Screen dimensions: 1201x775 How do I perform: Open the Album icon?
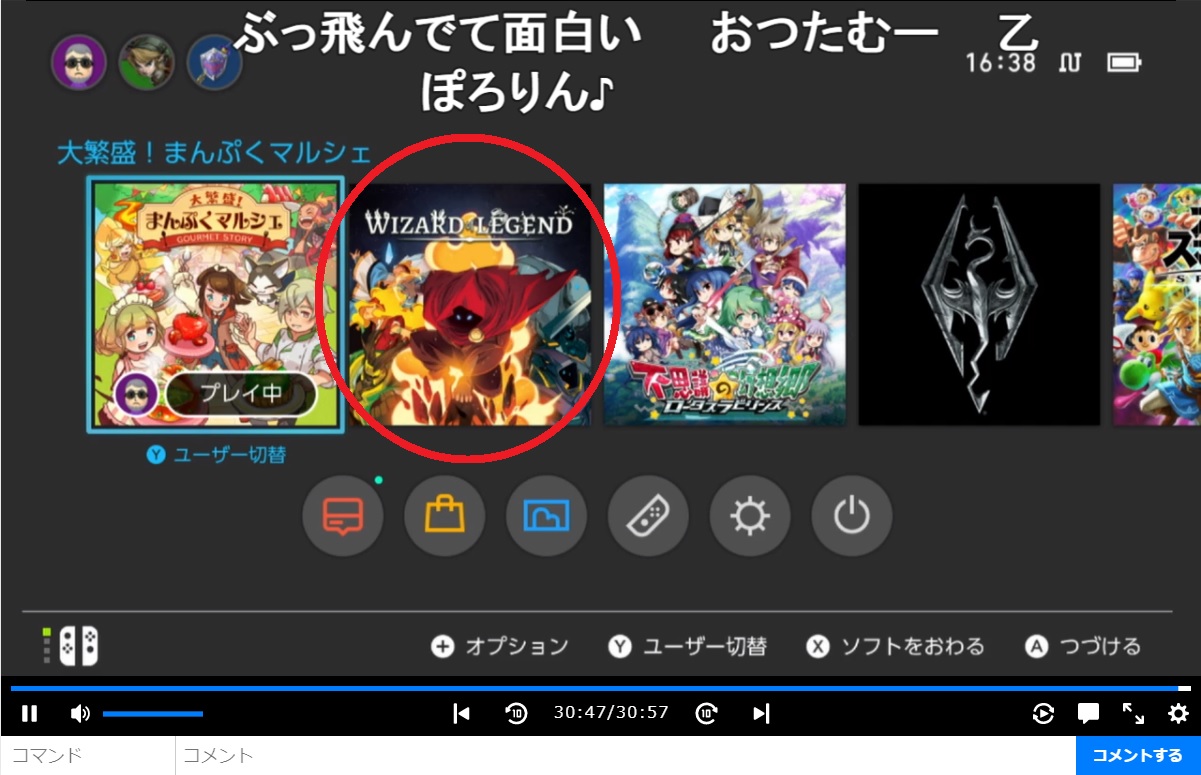pyautogui.click(x=546, y=516)
